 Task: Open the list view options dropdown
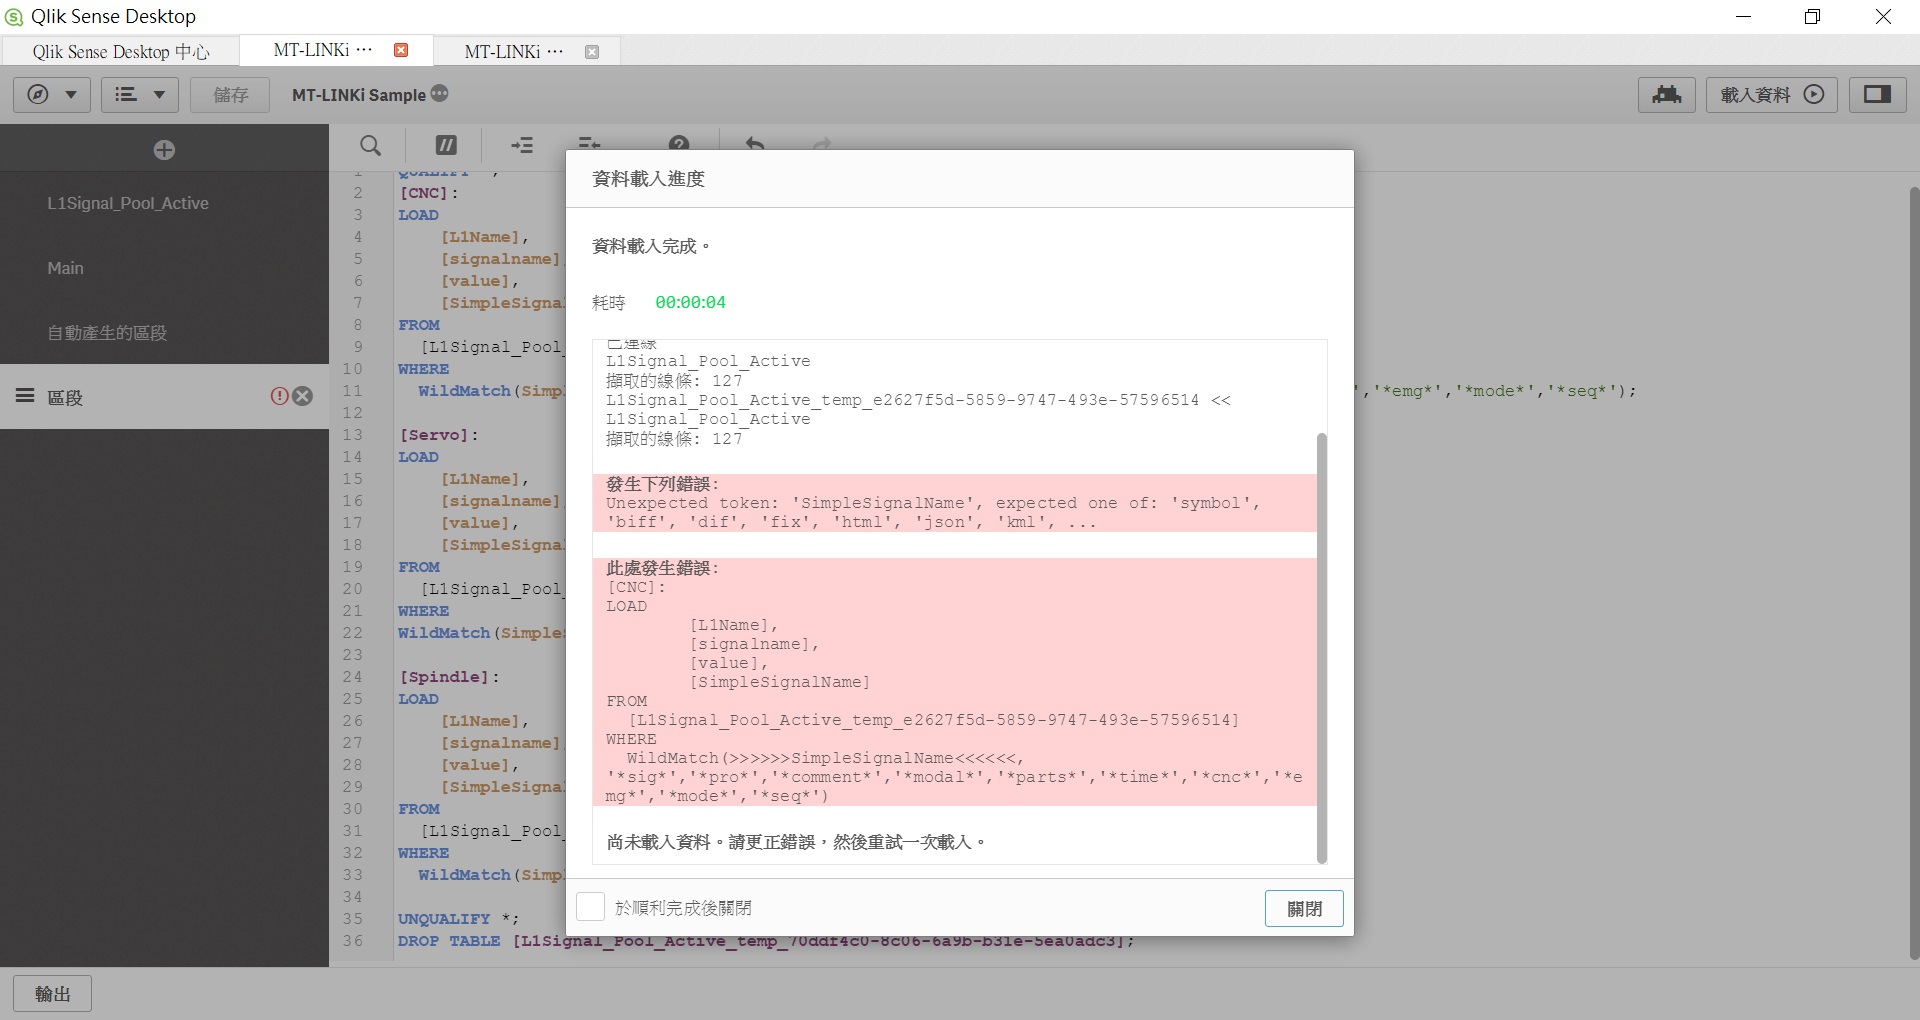[x=140, y=95]
